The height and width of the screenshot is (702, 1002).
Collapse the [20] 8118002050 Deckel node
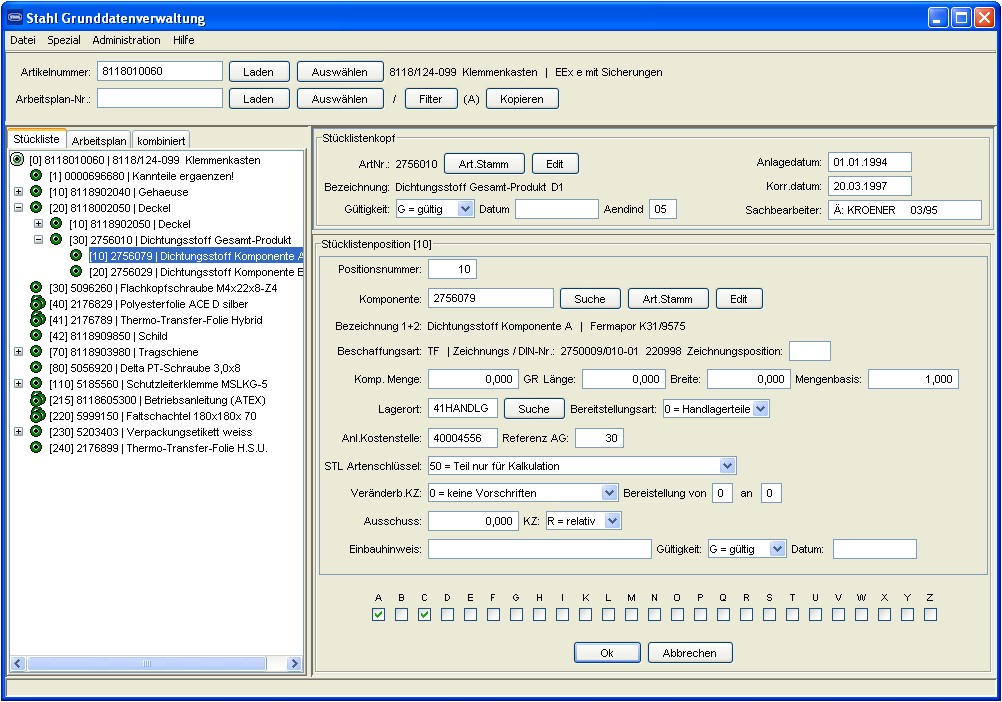19,208
